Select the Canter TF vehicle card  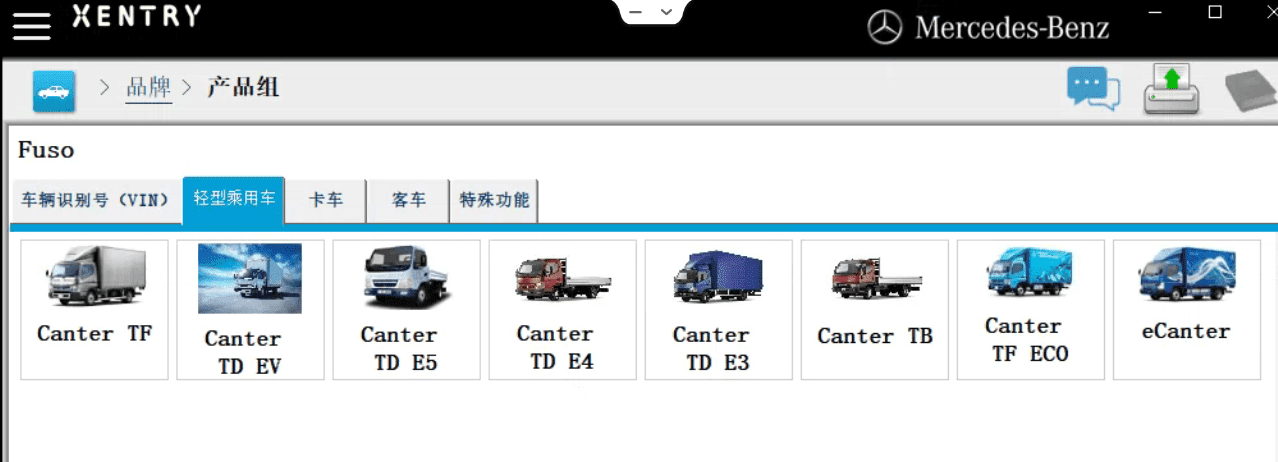[95, 310]
